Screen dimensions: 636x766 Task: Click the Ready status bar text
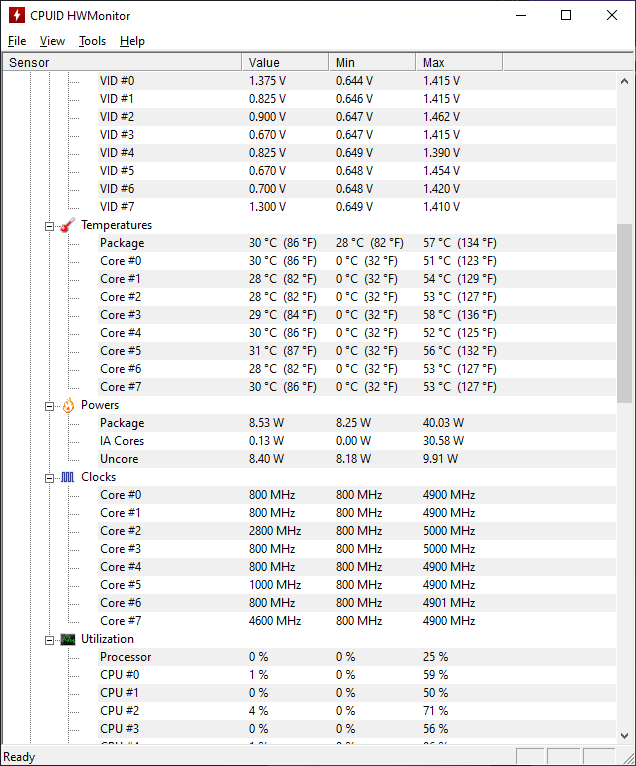[x=19, y=757]
